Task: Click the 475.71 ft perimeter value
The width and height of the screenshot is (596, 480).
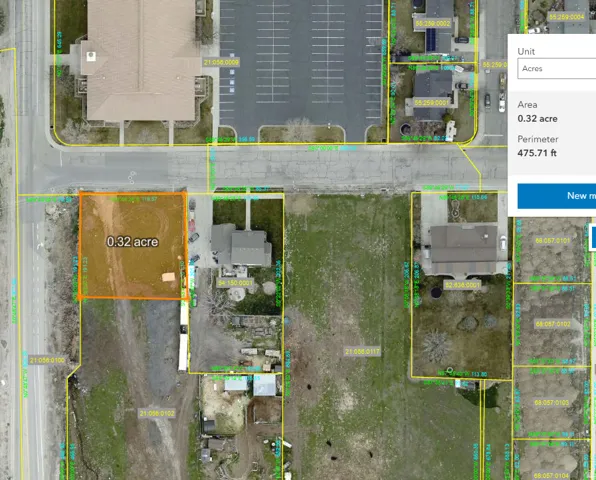Action: tap(537, 153)
